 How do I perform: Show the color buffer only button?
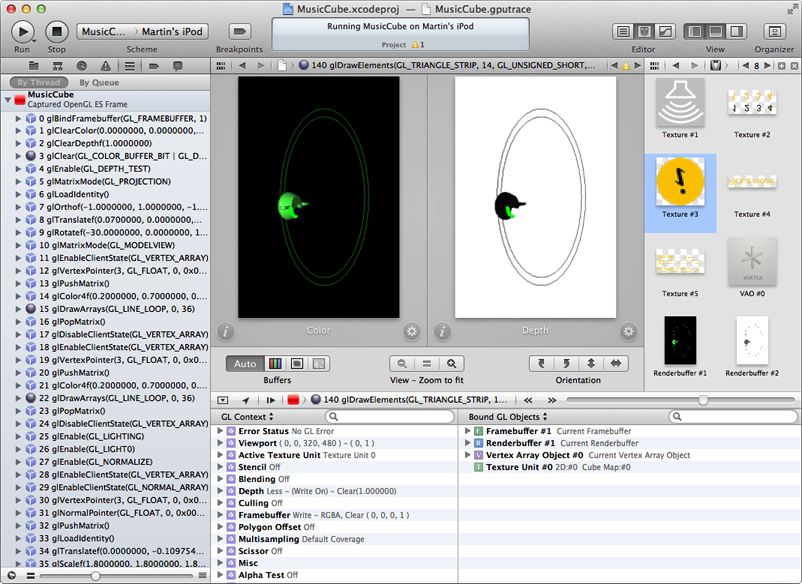pyautogui.click(x=275, y=364)
